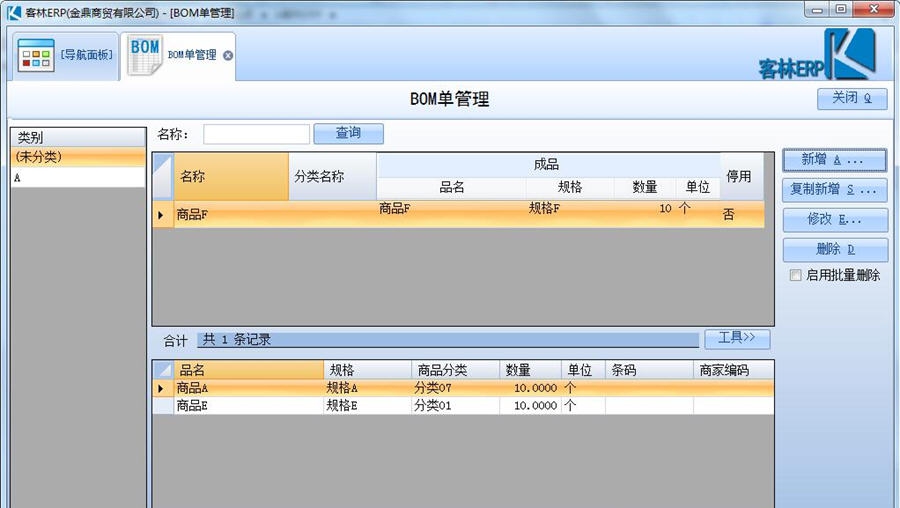Image resolution: width=900 pixels, height=508 pixels.
Task: Click the 商家编码 column header
Action: pos(733,370)
